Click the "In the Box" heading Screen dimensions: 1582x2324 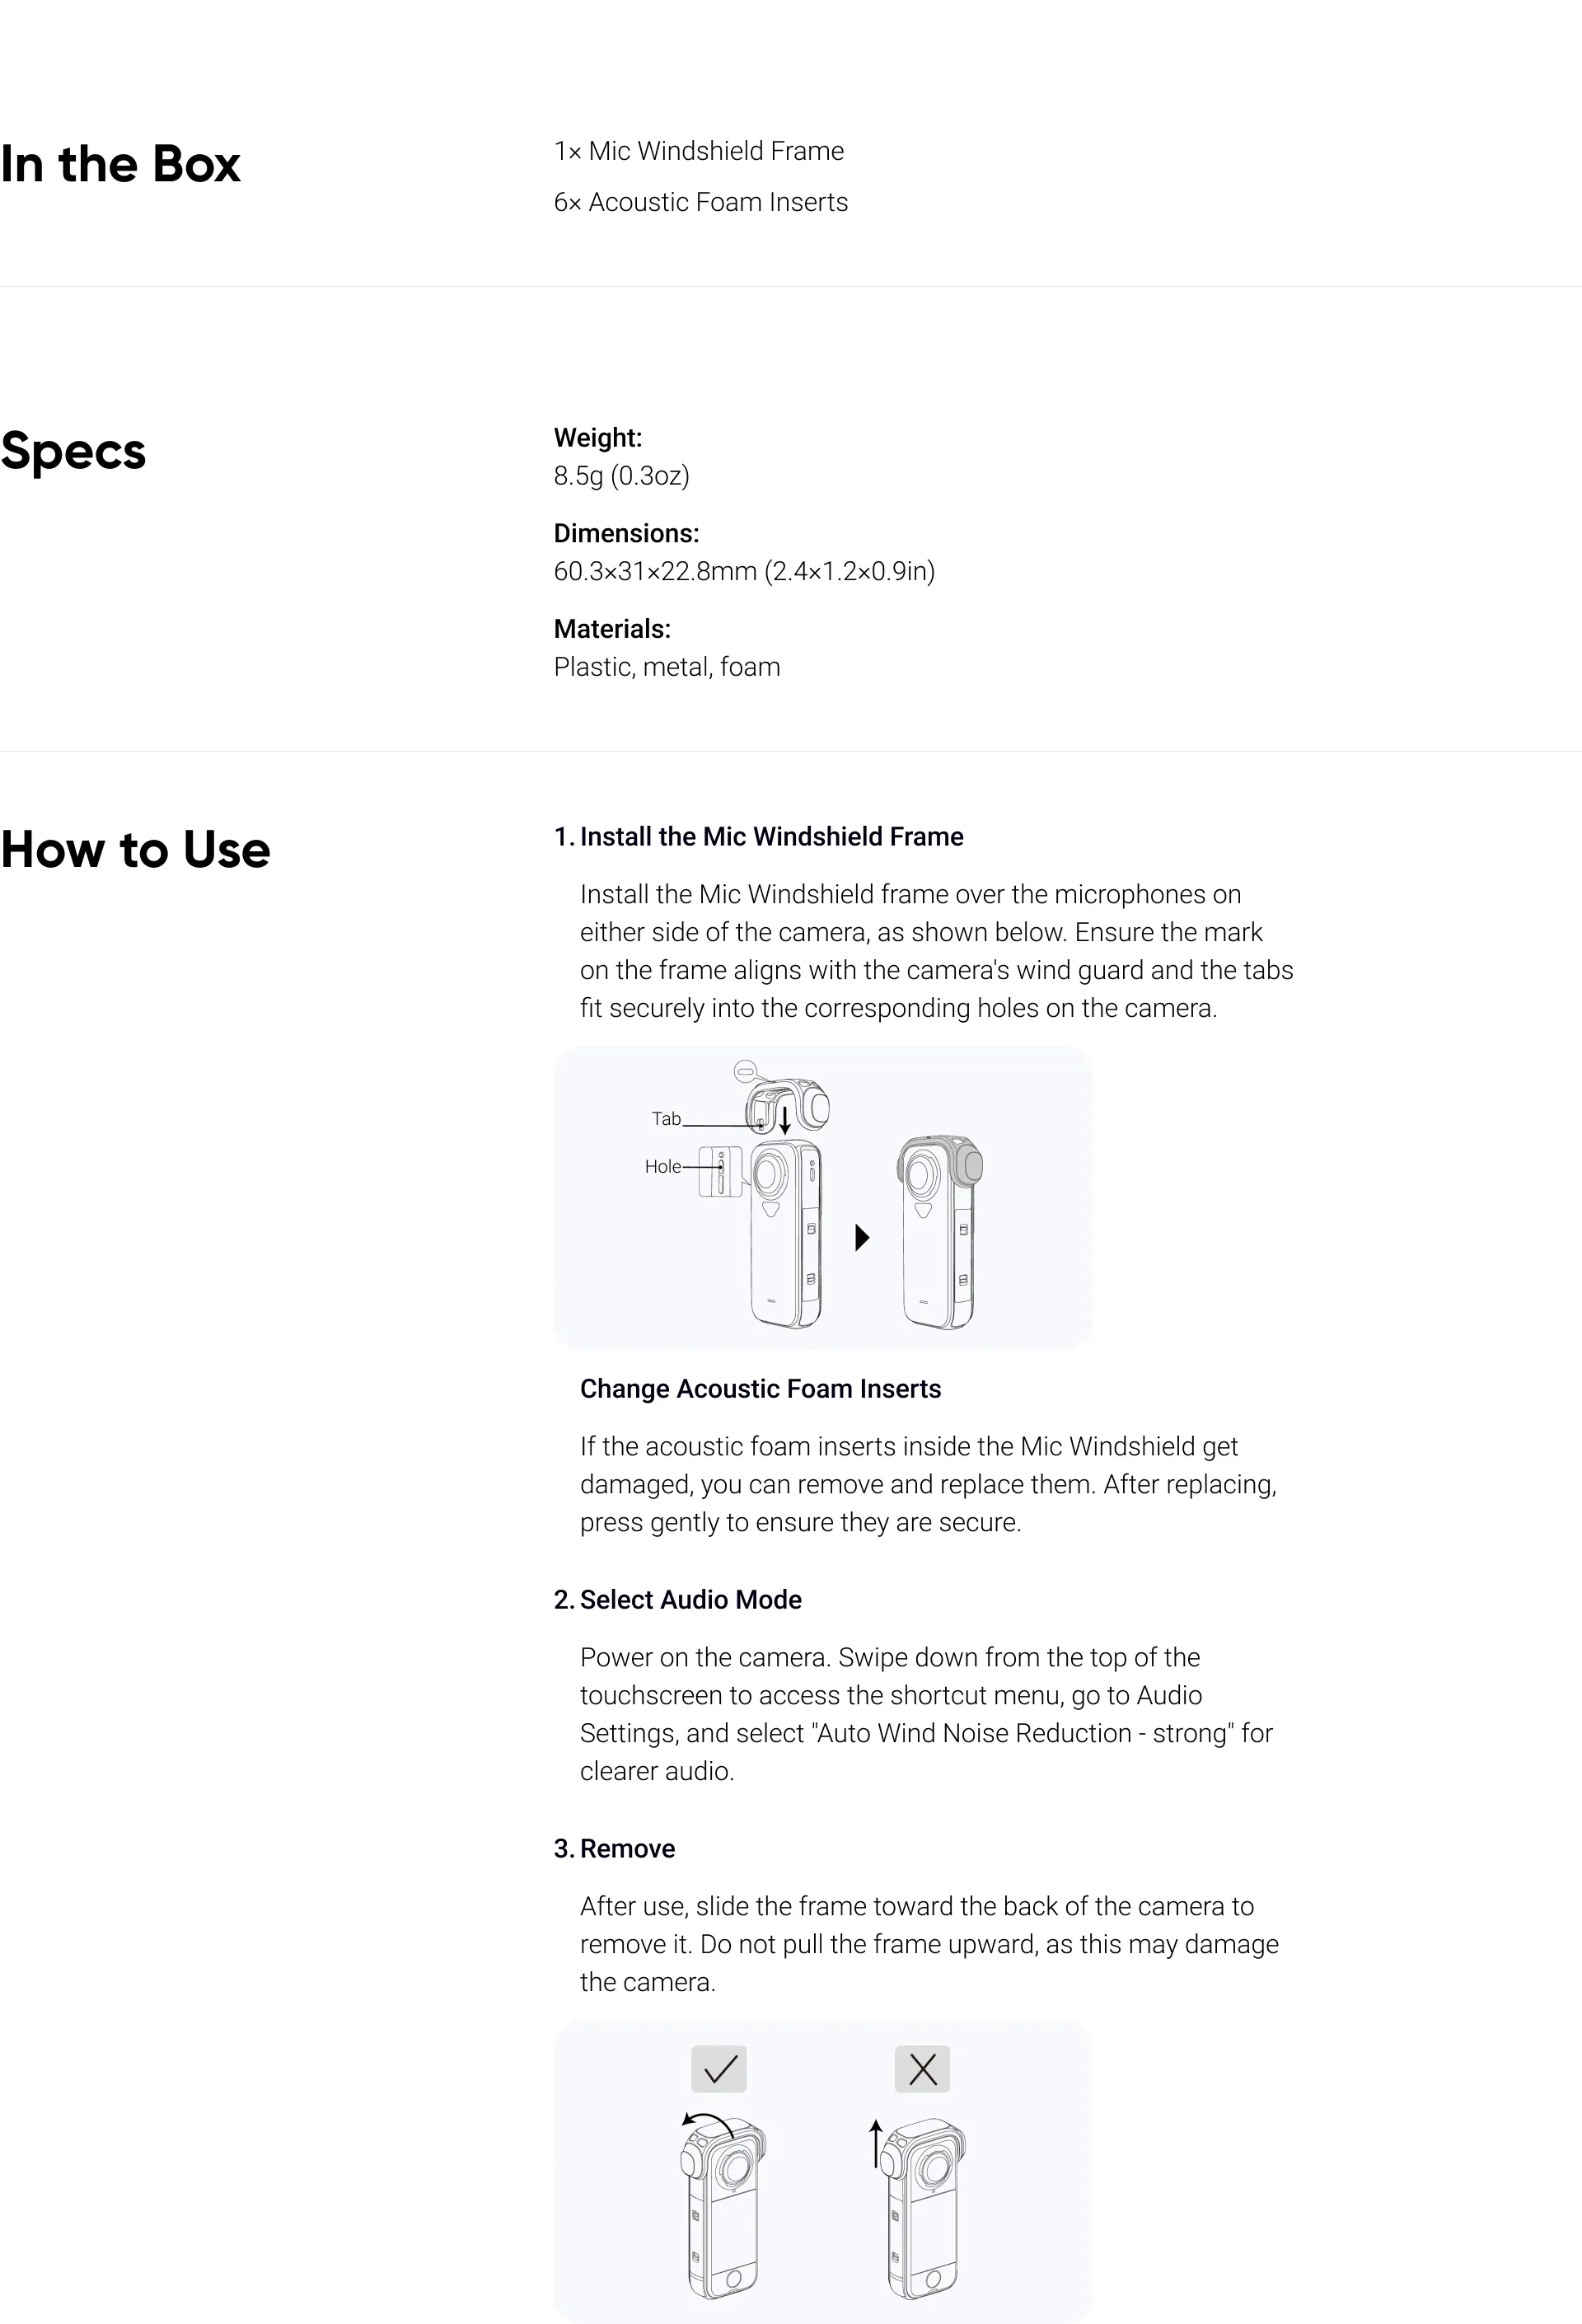point(121,164)
